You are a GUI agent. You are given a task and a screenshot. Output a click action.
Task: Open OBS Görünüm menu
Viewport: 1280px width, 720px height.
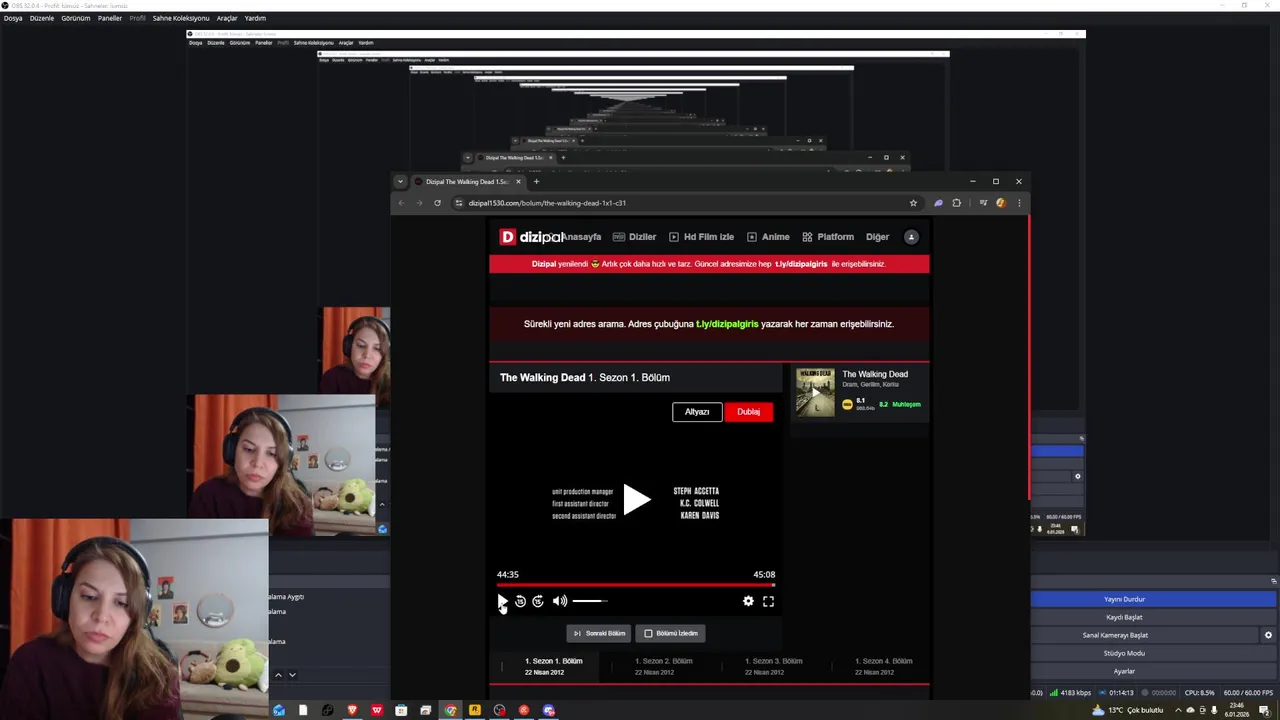tap(76, 18)
